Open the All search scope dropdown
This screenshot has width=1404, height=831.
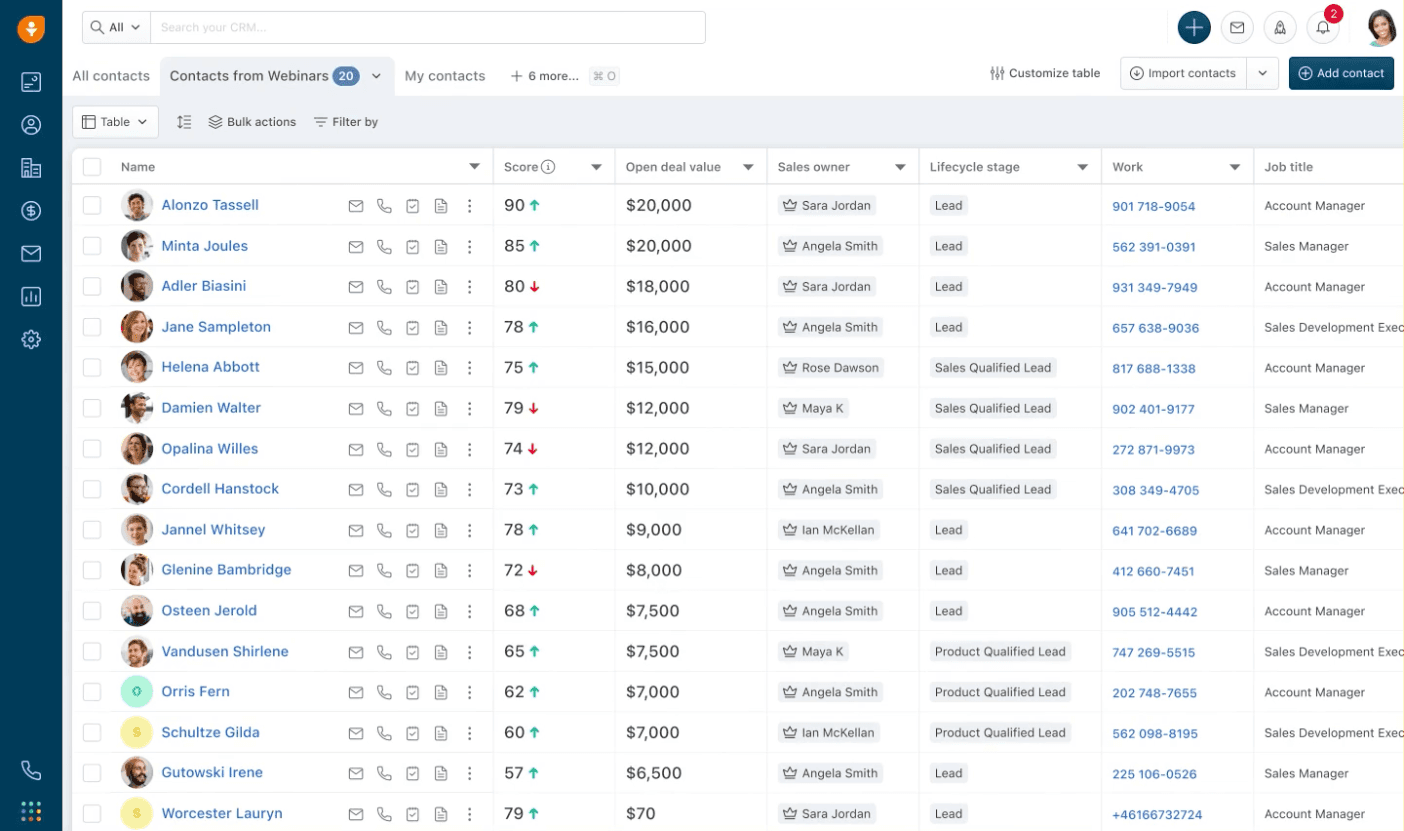[x=116, y=28]
